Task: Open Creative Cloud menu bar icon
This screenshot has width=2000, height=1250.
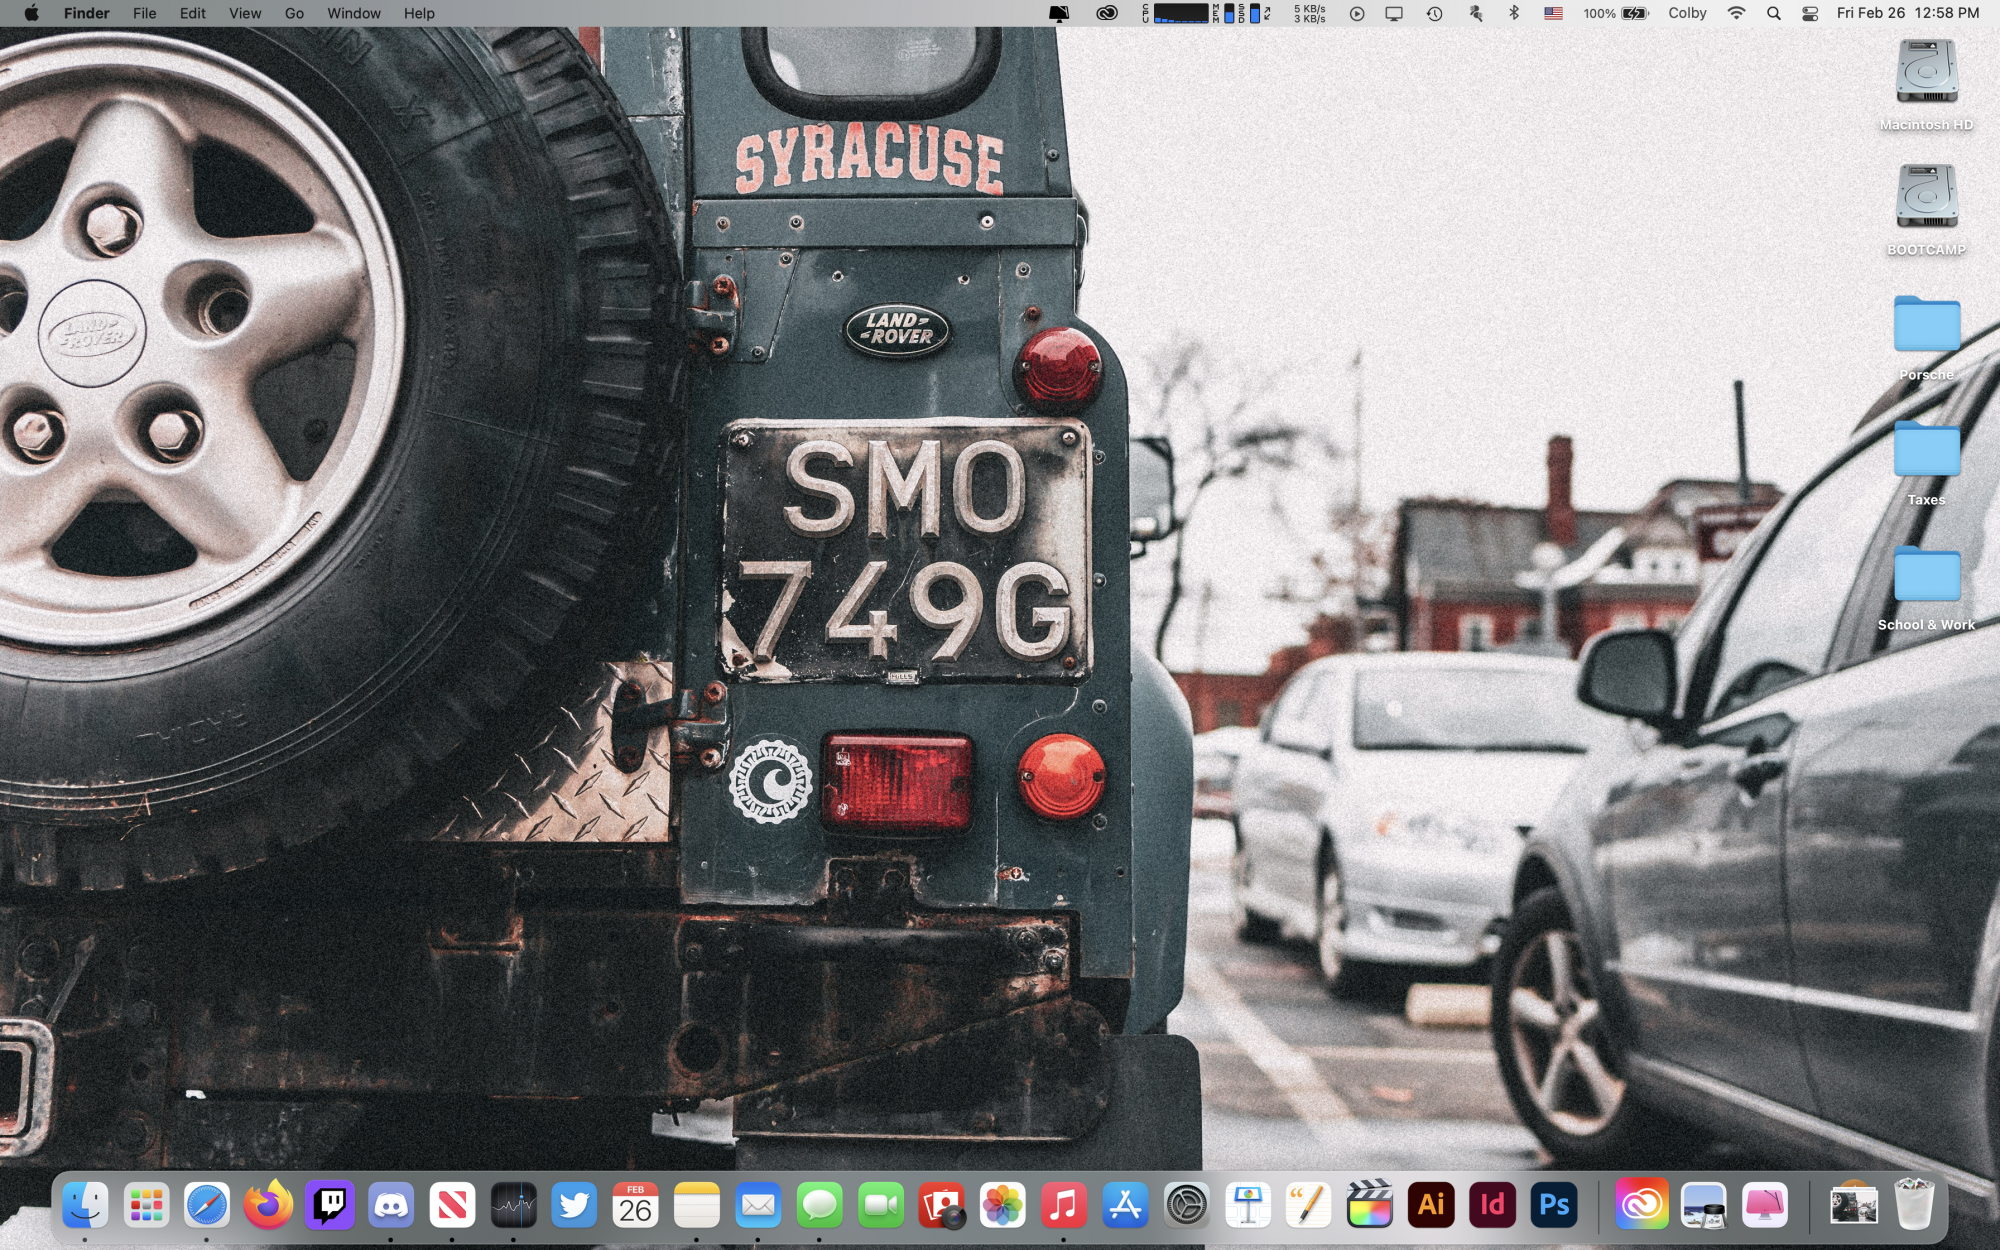Action: click(x=1107, y=13)
